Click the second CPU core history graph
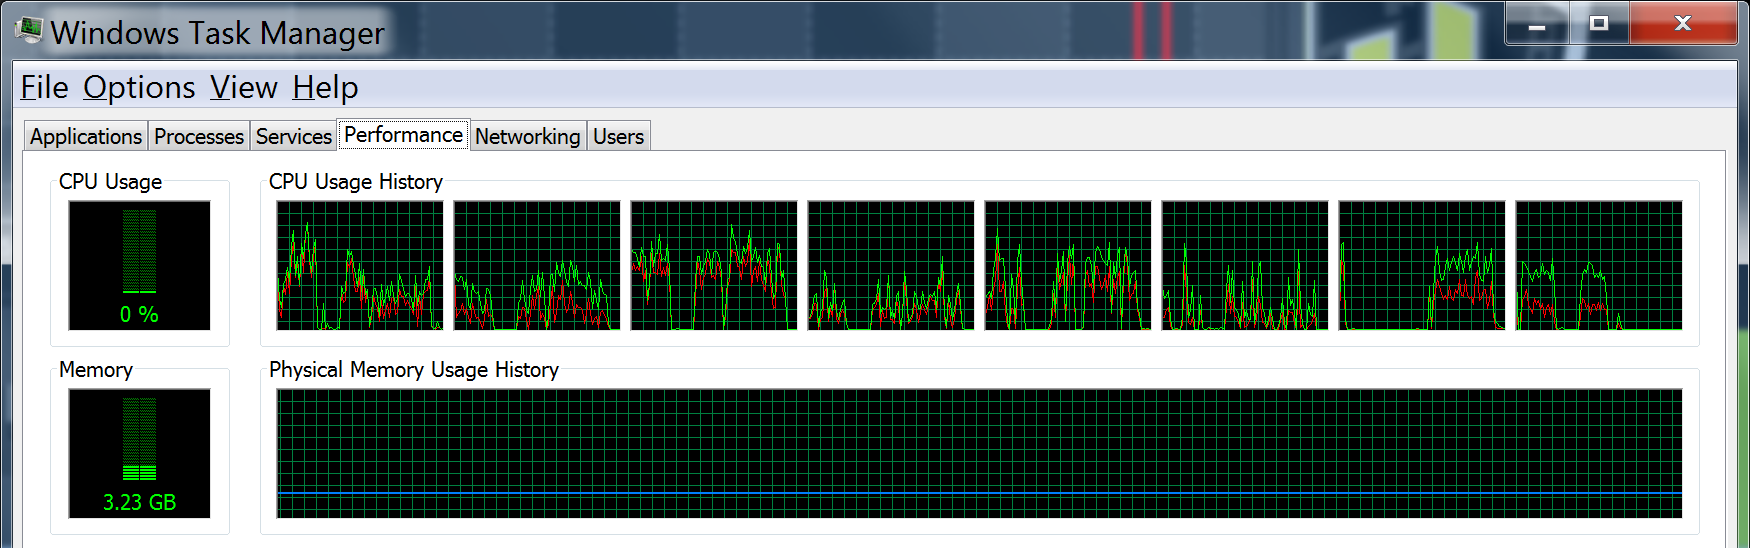Screen dimensions: 1750x548 click(537, 265)
